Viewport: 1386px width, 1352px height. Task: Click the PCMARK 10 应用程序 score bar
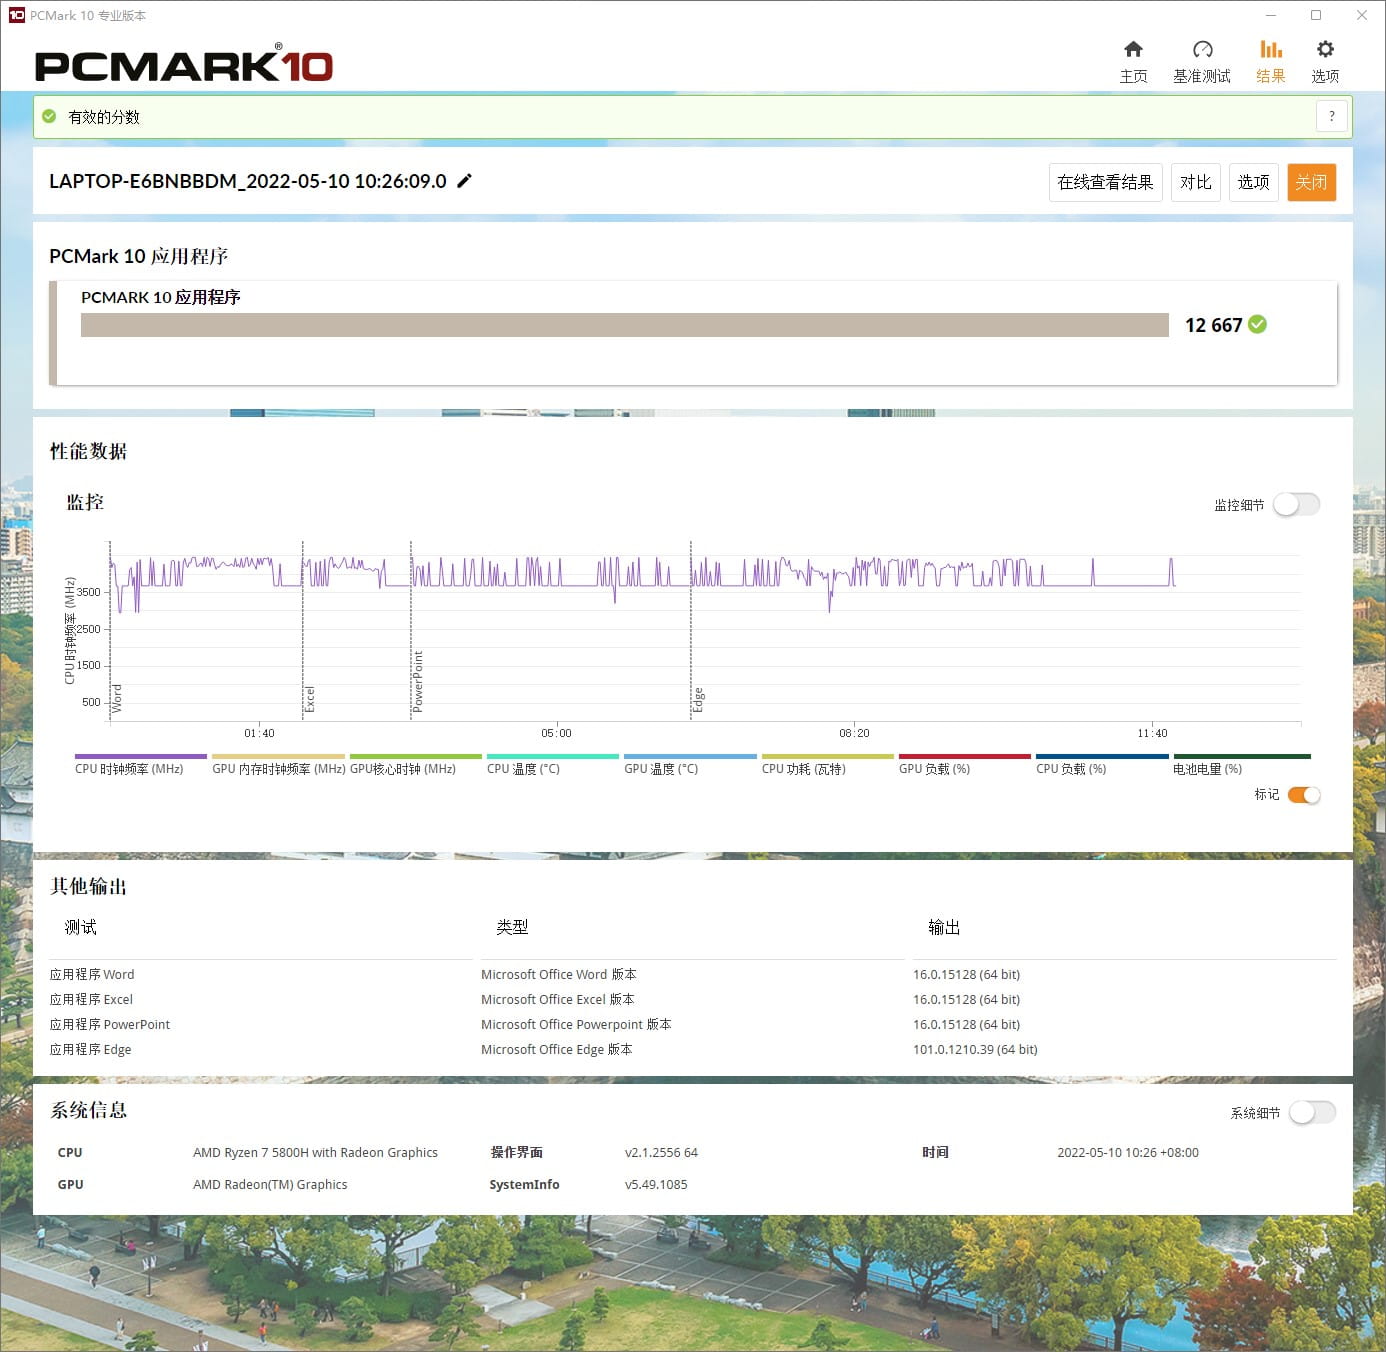point(624,325)
